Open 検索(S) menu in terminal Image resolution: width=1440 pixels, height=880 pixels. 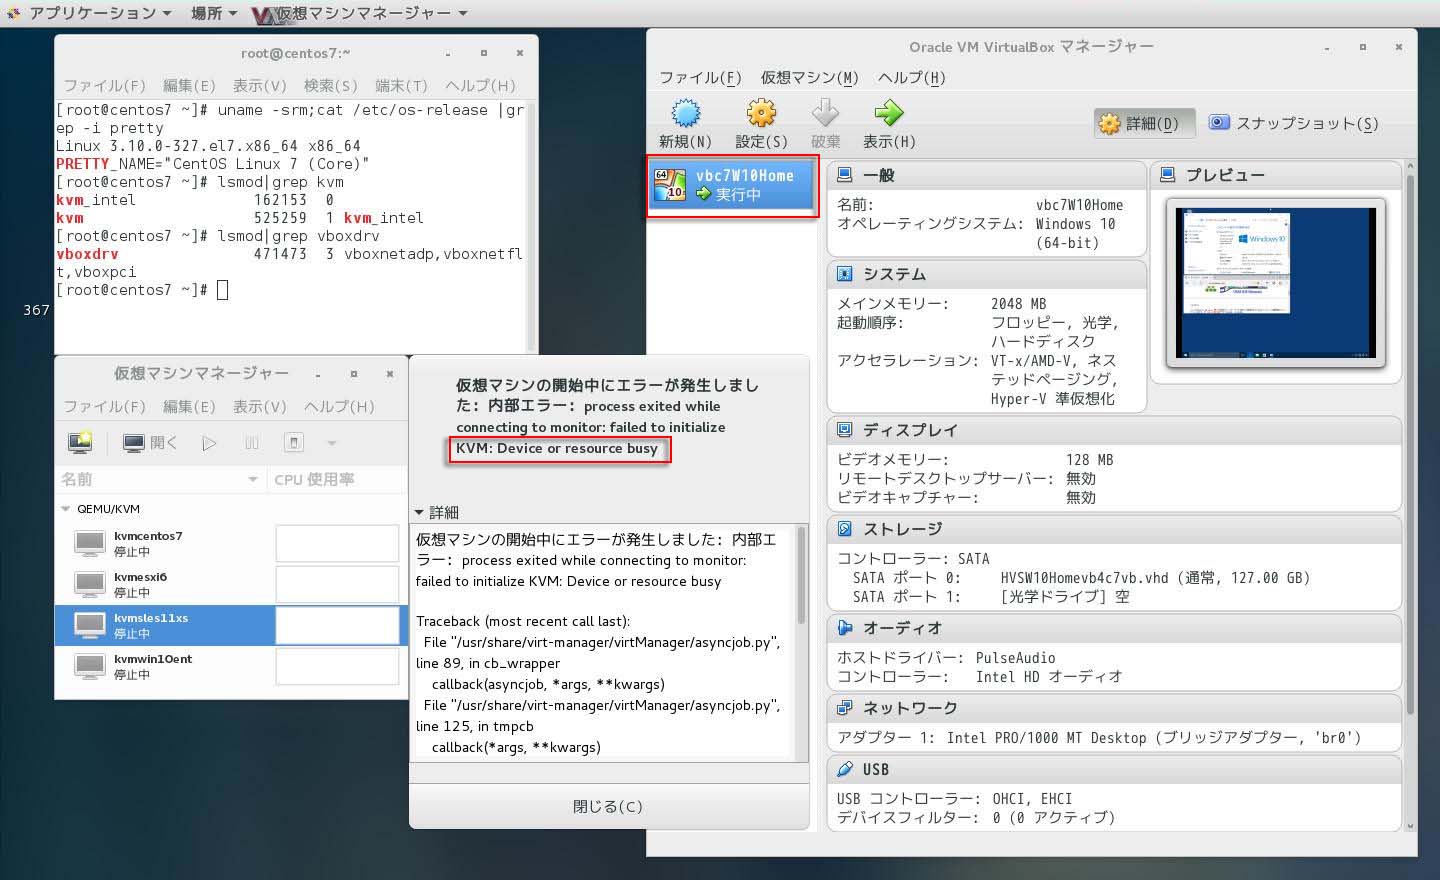tap(330, 86)
